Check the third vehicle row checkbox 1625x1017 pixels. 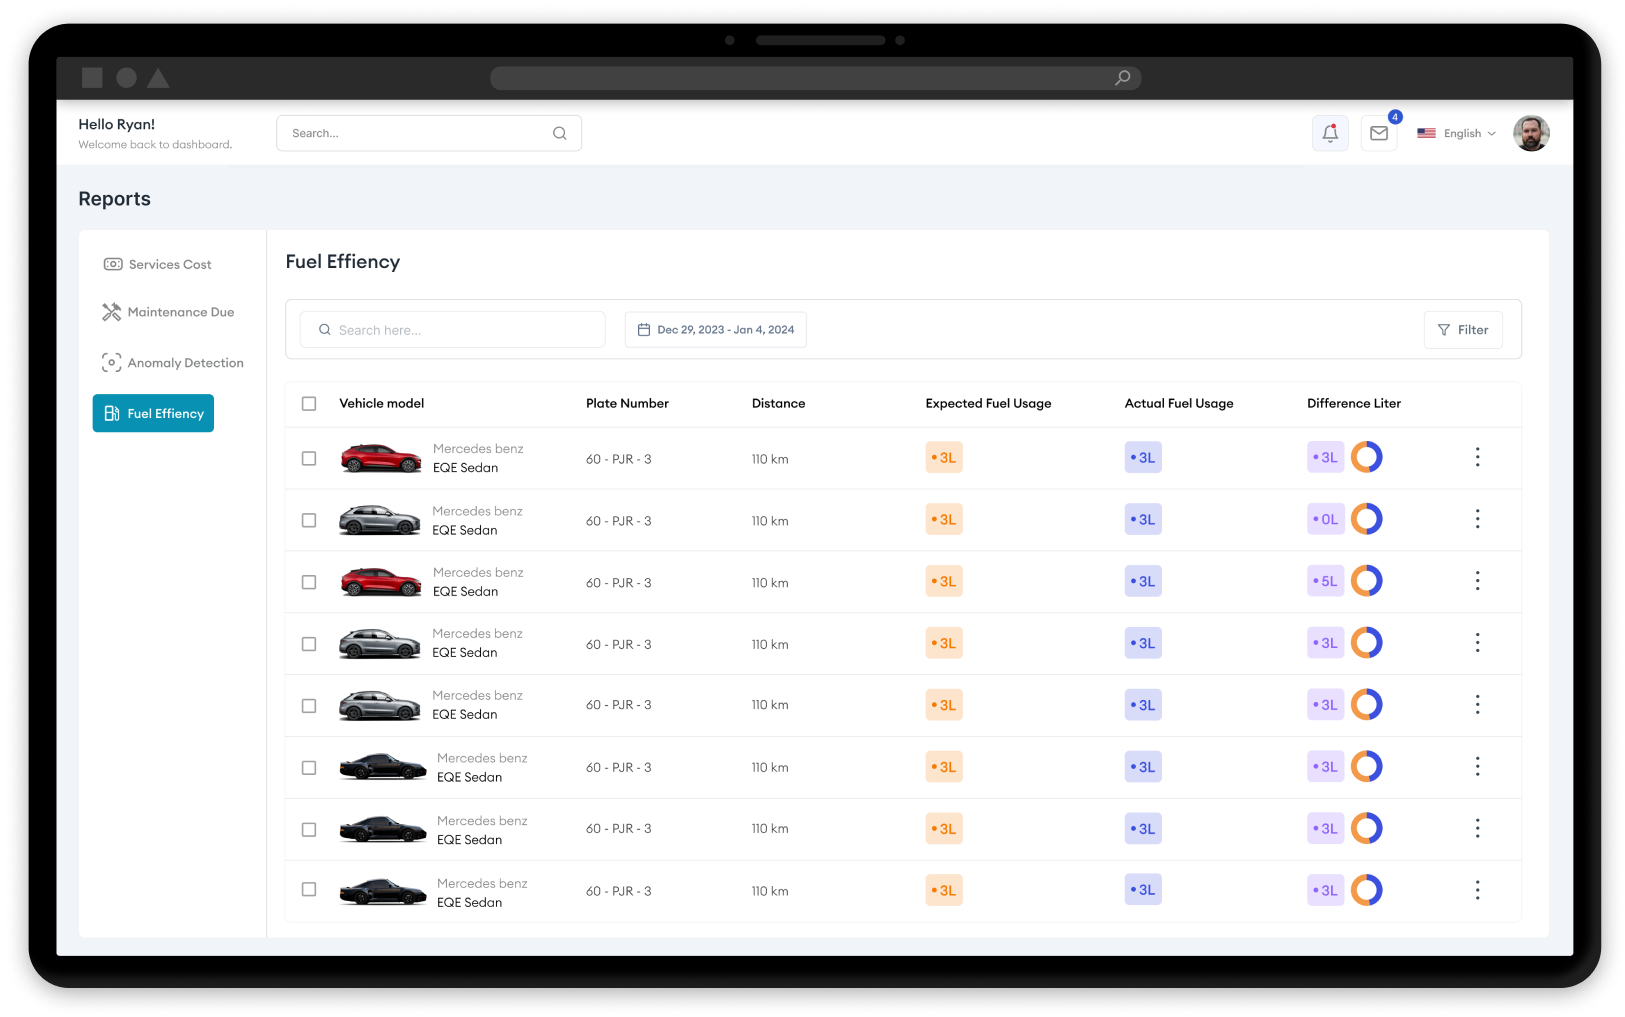(309, 582)
